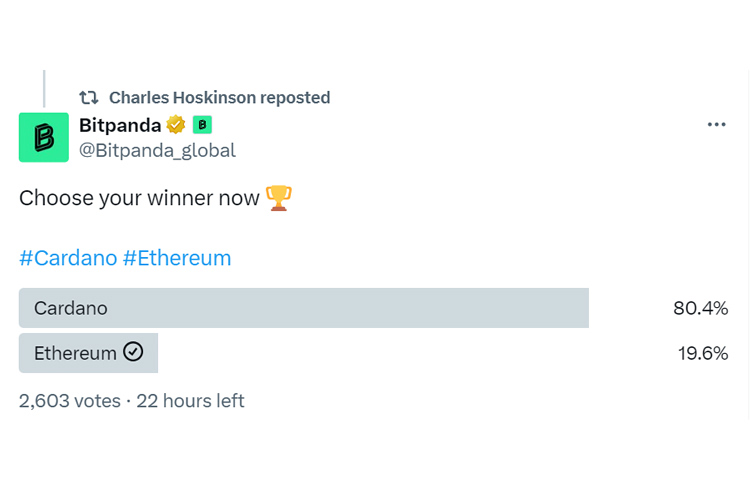Open the #Cardano hashtag
The image size is (750, 500).
pyautogui.click(x=67, y=258)
